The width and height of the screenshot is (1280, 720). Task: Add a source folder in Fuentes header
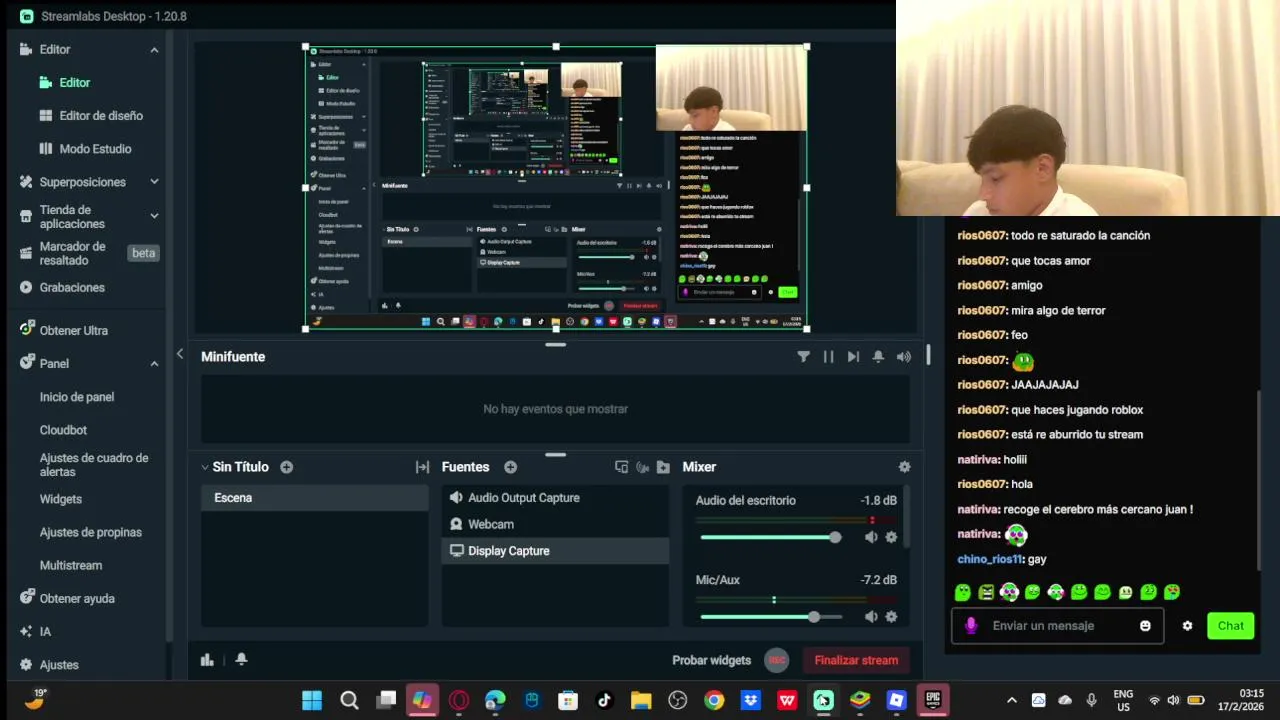coord(663,467)
